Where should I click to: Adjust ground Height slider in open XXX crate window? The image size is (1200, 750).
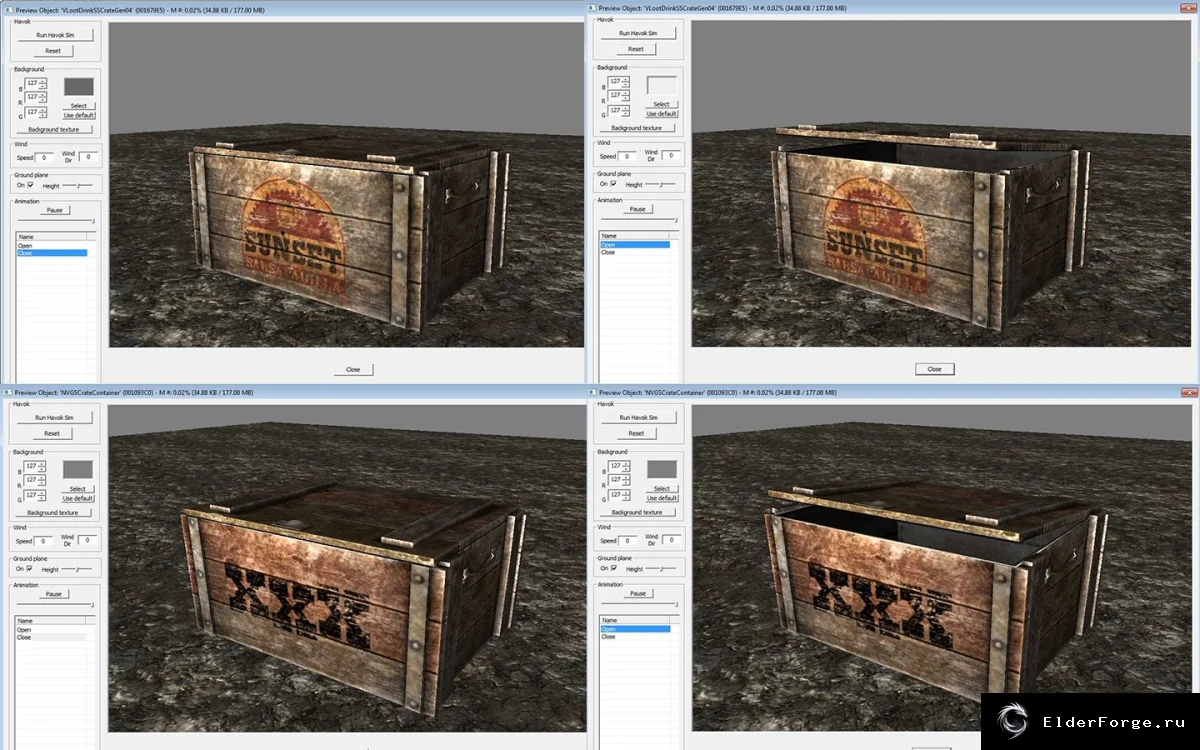(x=661, y=568)
